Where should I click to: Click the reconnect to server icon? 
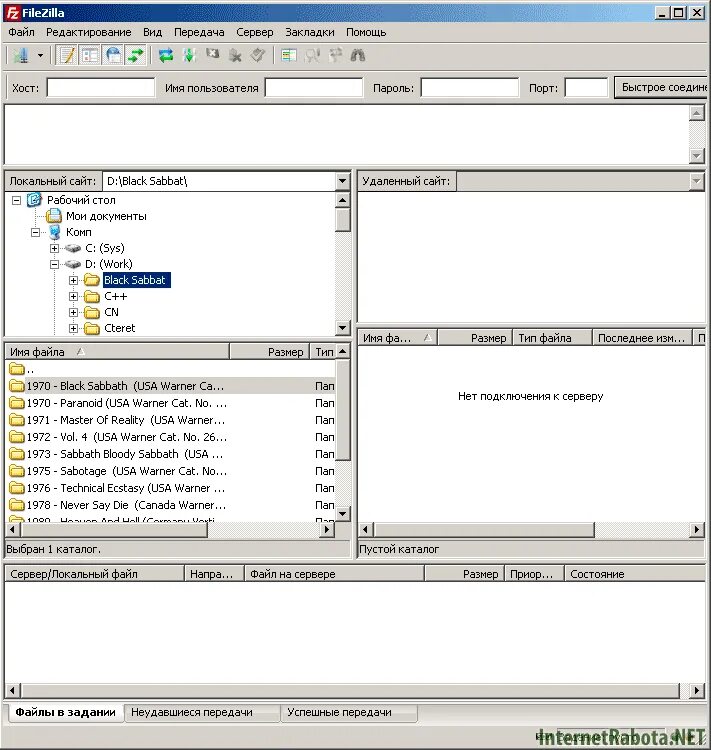258,55
